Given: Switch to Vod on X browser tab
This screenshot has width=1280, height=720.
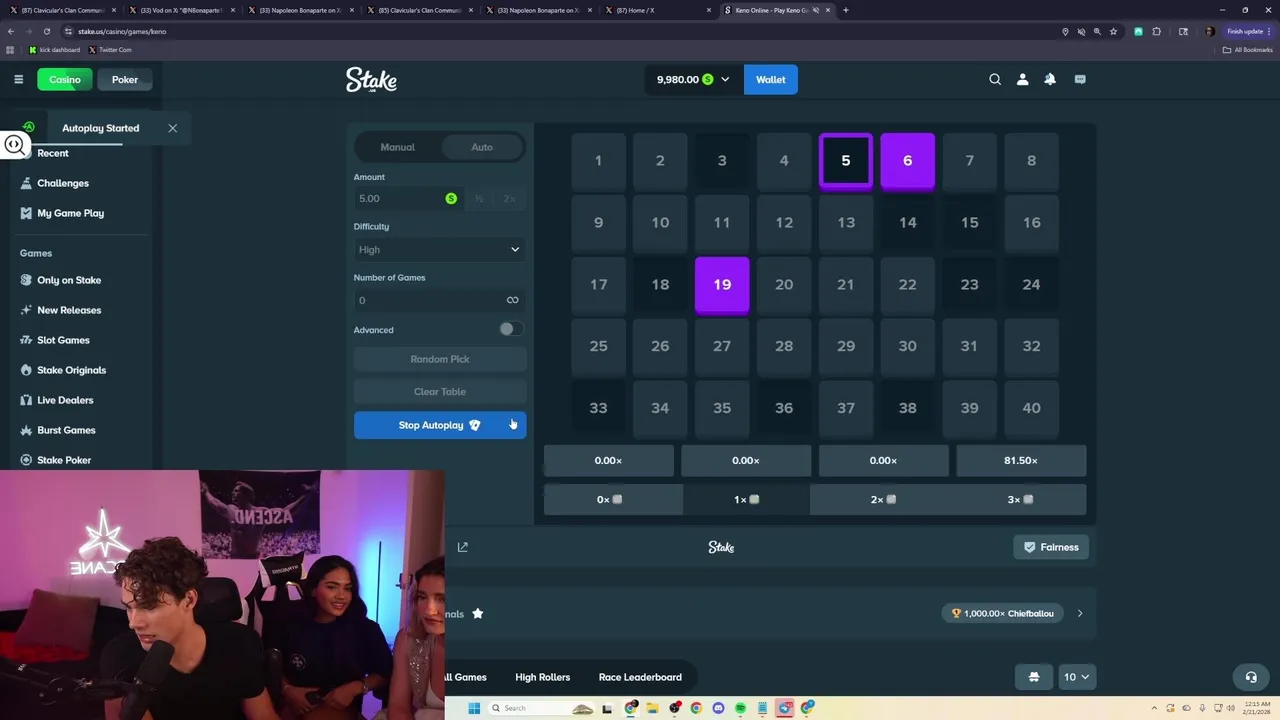Looking at the screenshot, I should pos(181,10).
